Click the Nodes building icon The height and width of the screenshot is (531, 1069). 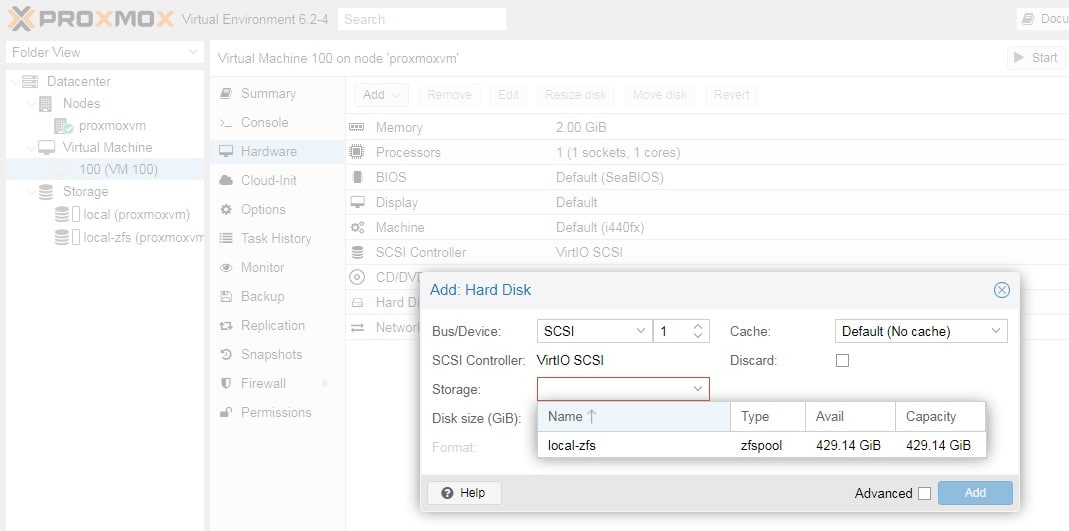(46, 104)
